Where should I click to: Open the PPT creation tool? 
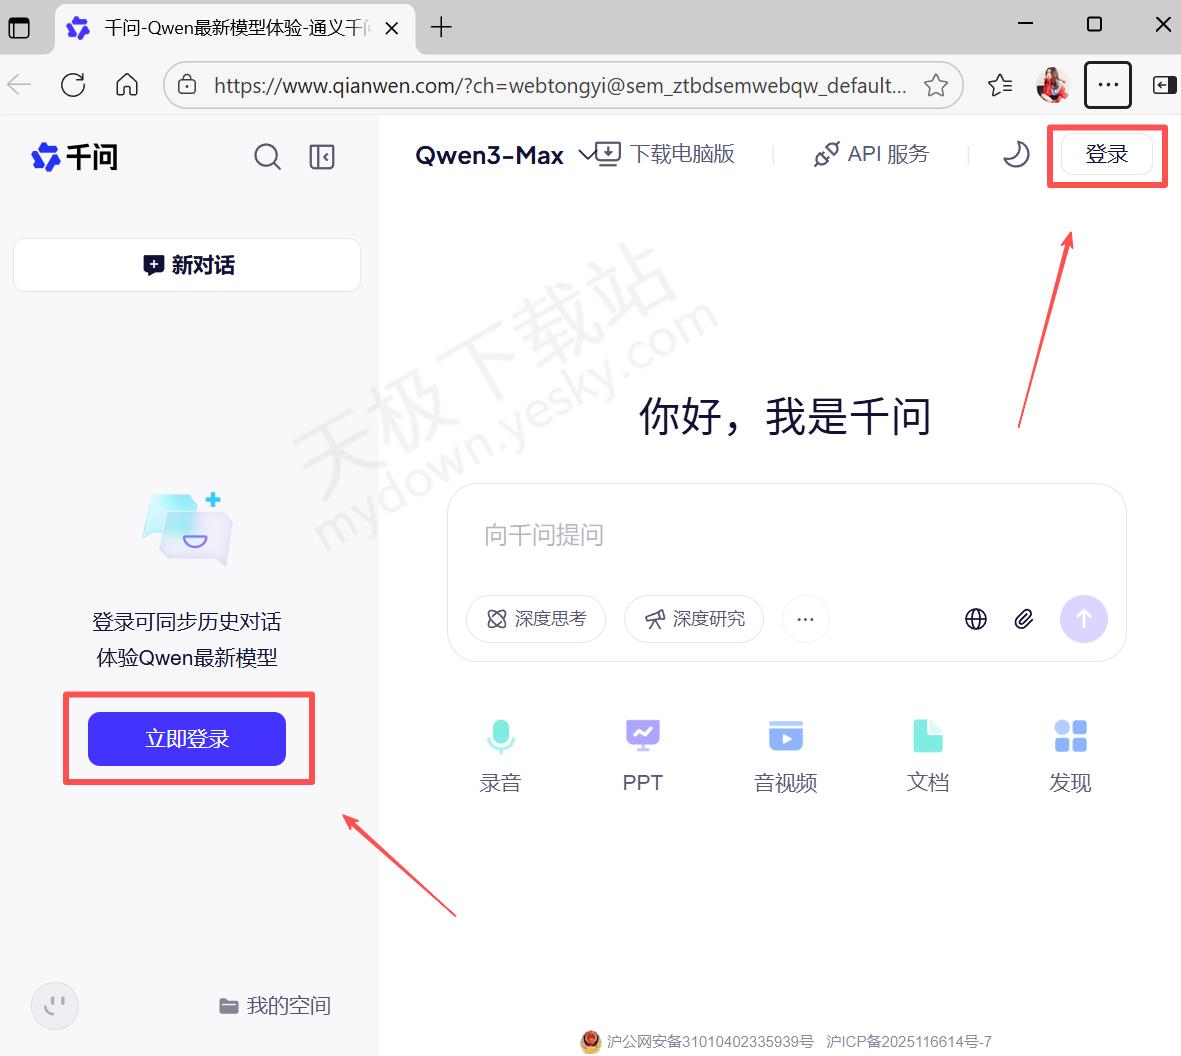point(643,755)
